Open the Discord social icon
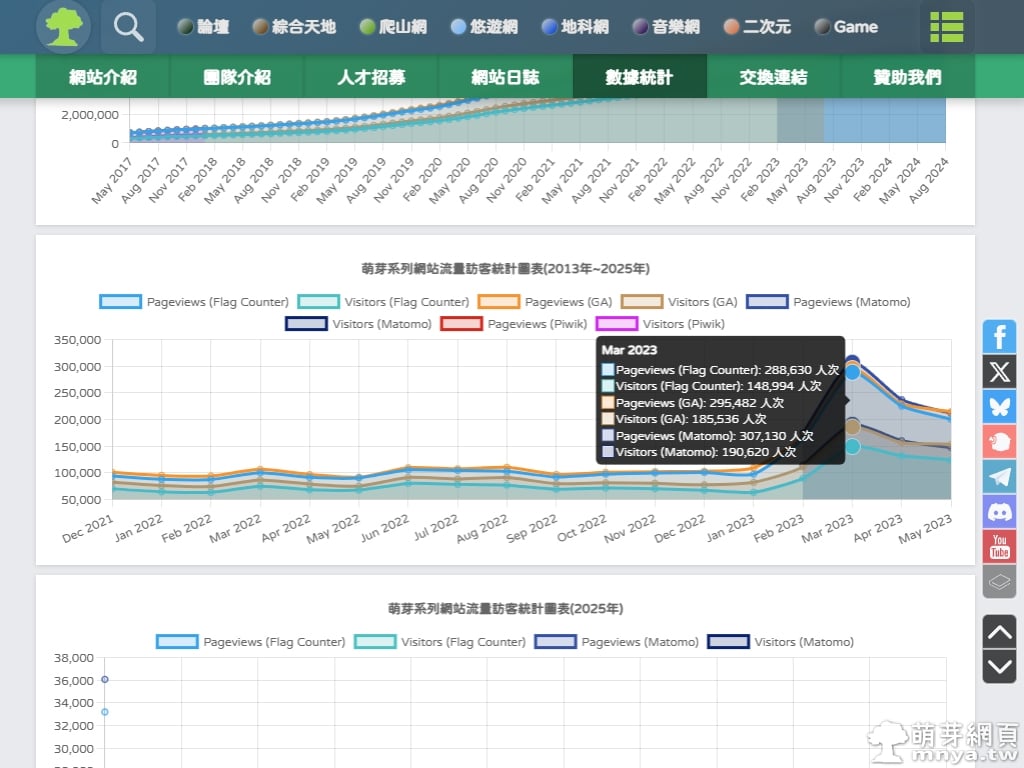Image resolution: width=1024 pixels, height=768 pixels. point(999,512)
